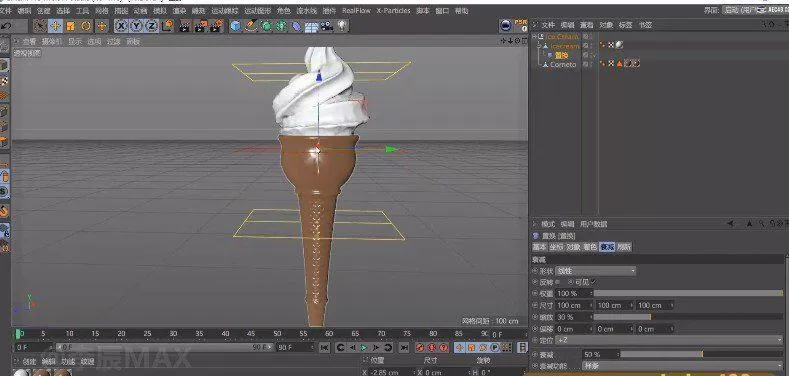
Task: Switch to the 基本 attribute tab
Action: 539,247
